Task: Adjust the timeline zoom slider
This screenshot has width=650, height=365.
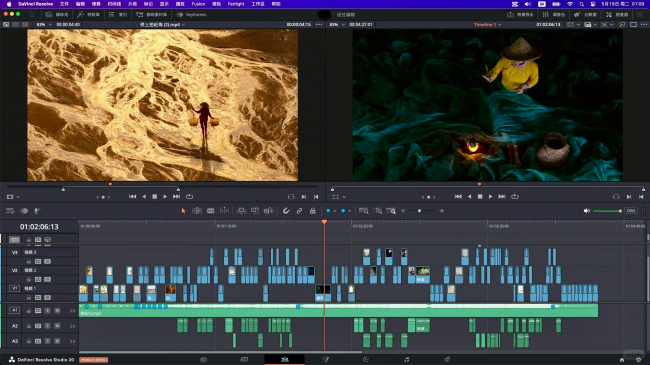Action: (422, 211)
